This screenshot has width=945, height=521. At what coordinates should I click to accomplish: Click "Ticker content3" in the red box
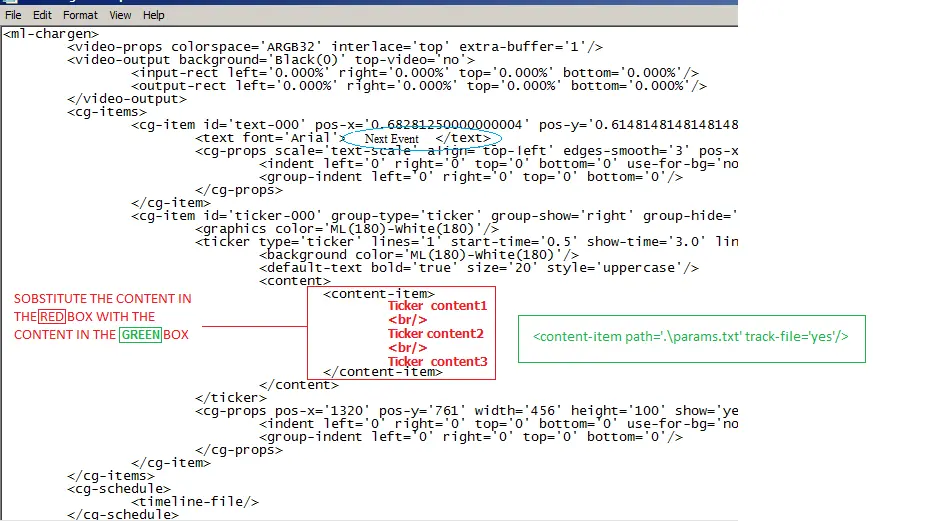[437, 361]
